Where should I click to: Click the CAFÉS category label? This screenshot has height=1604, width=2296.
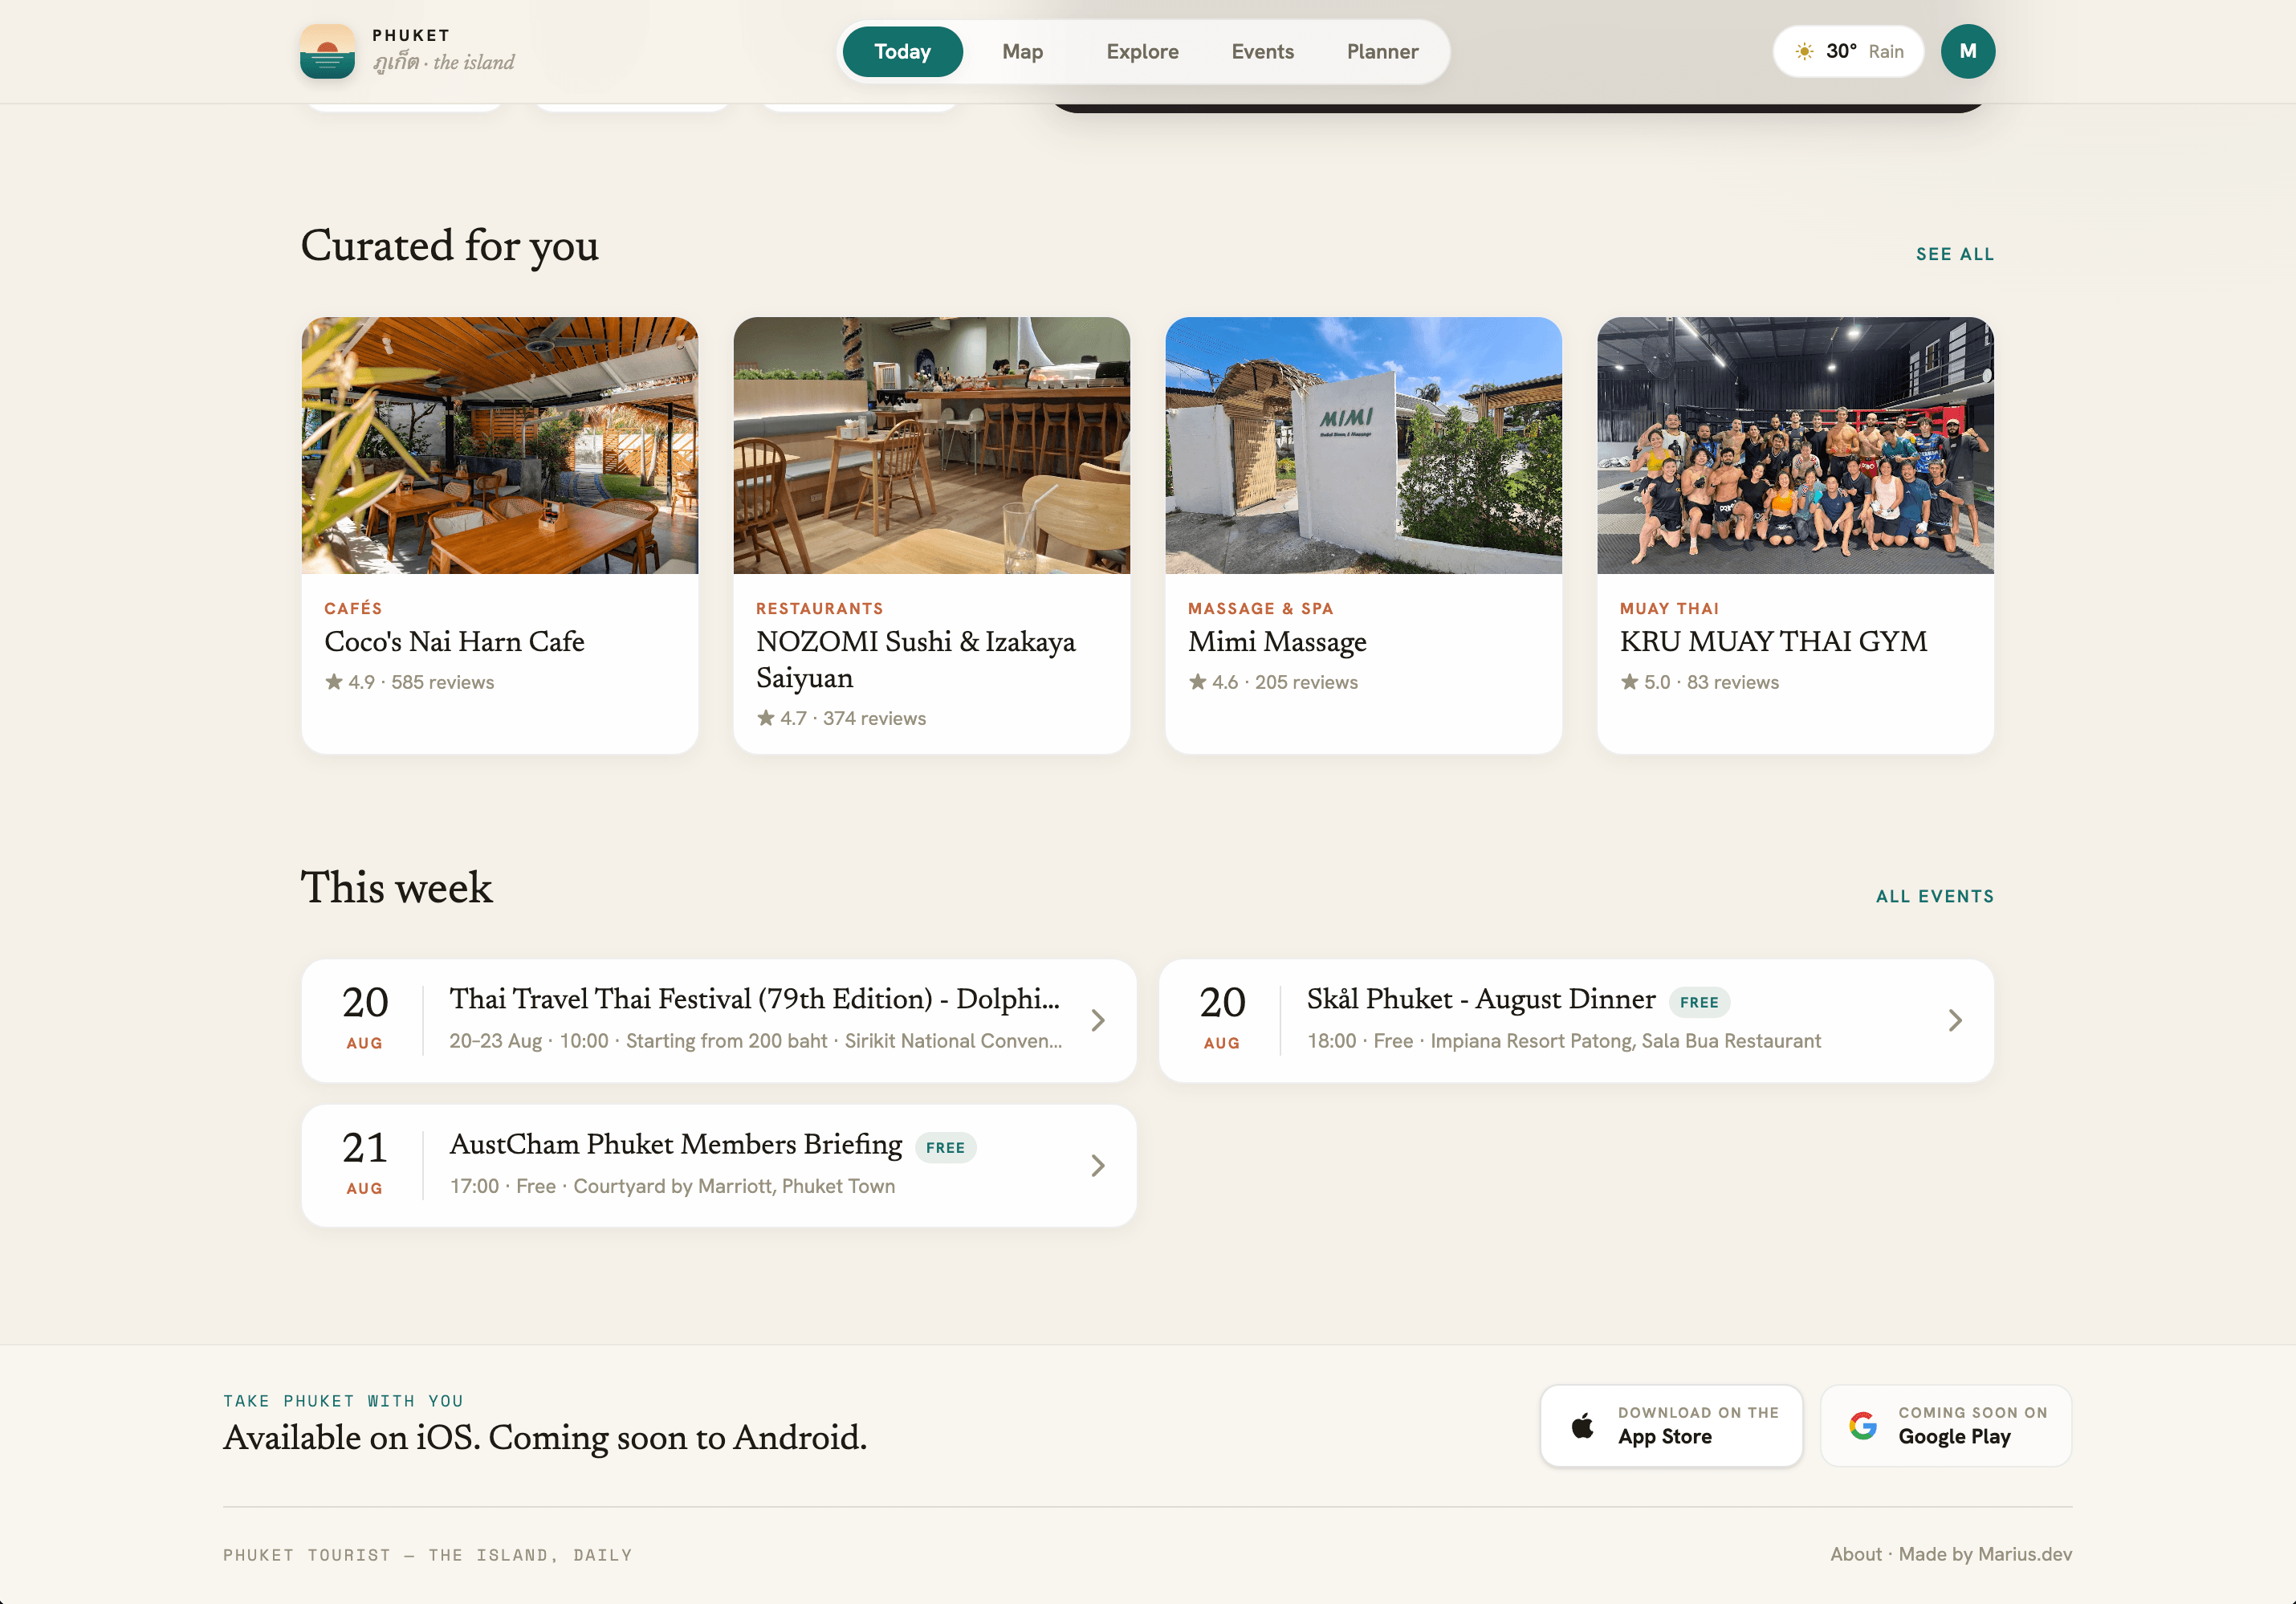[353, 608]
